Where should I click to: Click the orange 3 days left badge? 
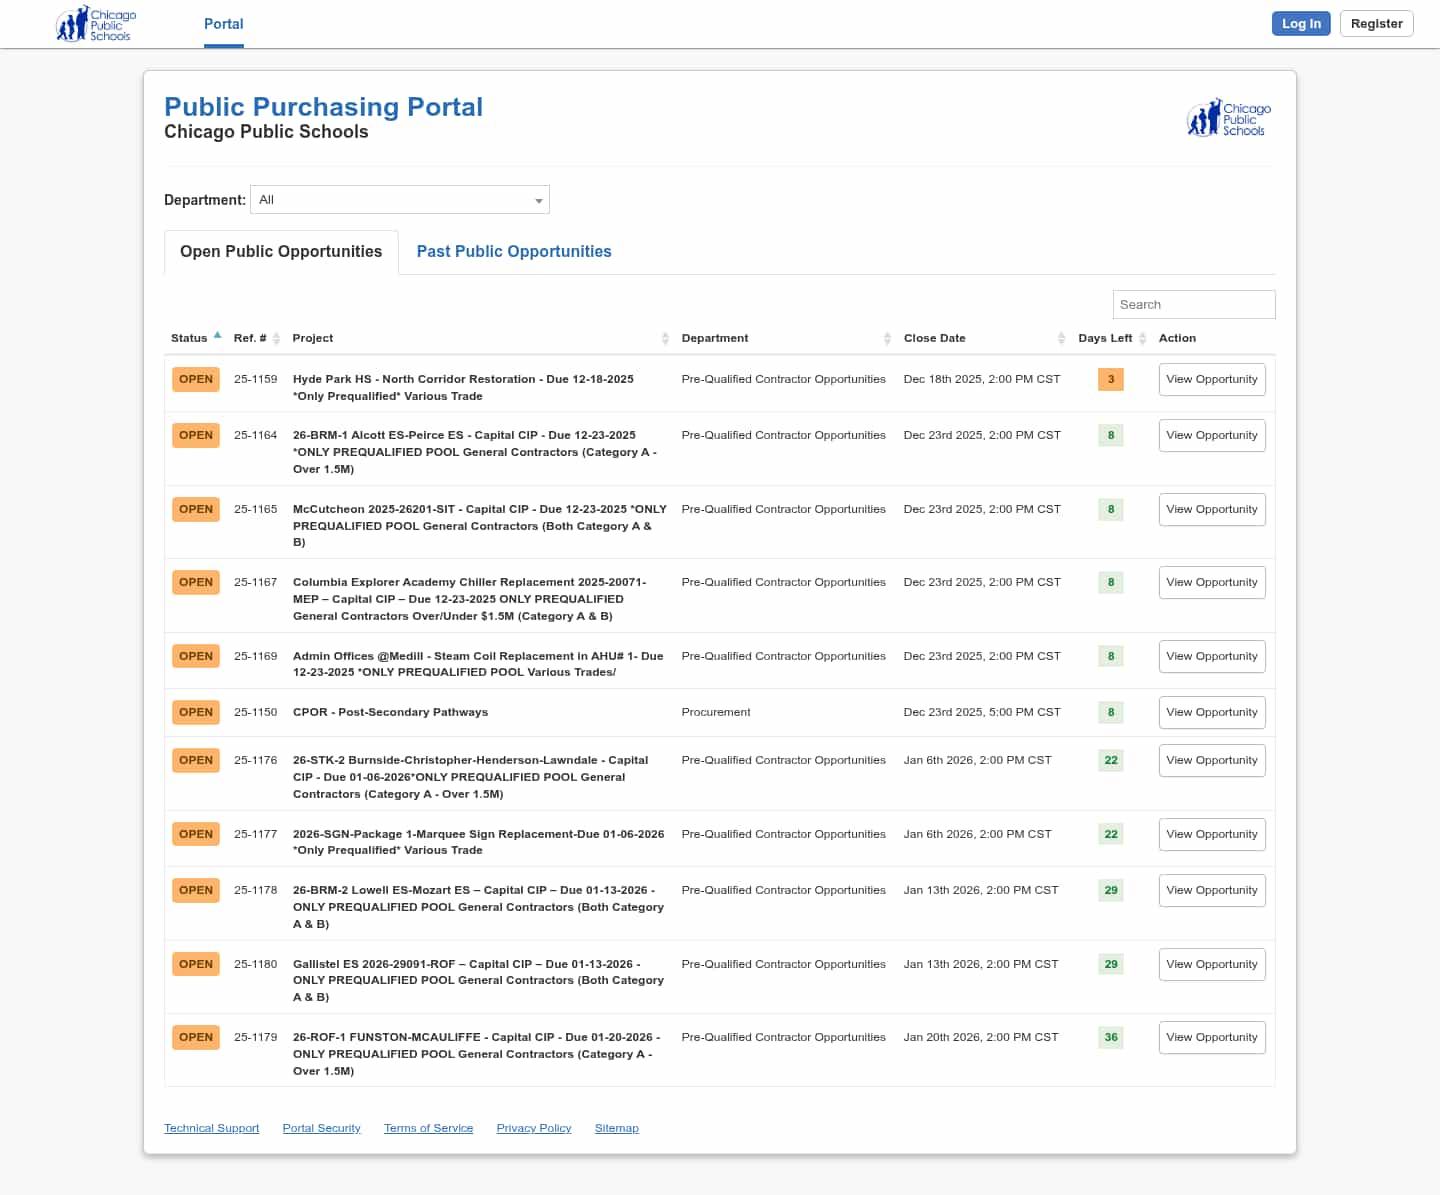1110,380
